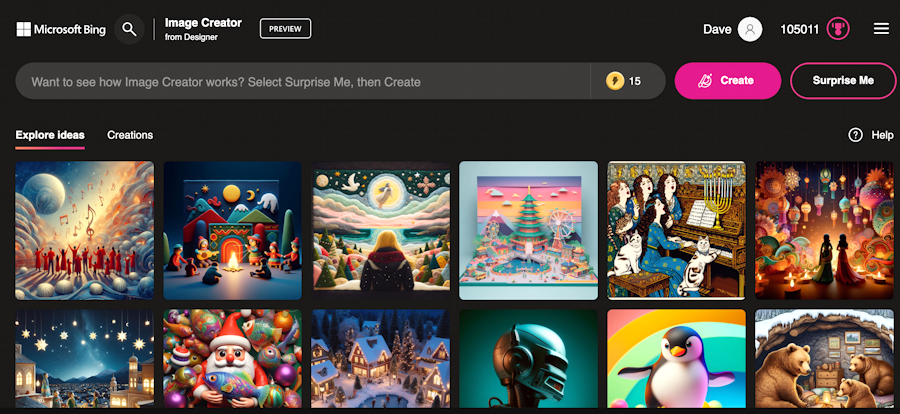Open the bears in cave thumbnail
This screenshot has width=900, height=414.
[824, 359]
